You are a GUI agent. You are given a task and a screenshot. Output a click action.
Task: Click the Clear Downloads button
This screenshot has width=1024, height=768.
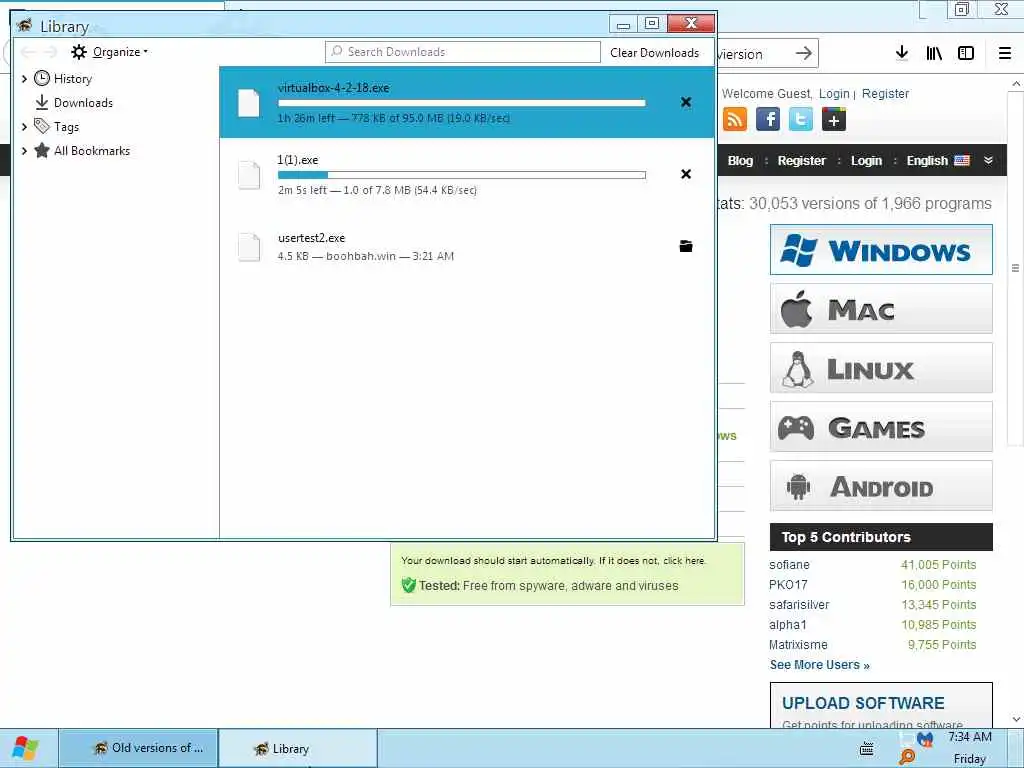click(x=654, y=53)
